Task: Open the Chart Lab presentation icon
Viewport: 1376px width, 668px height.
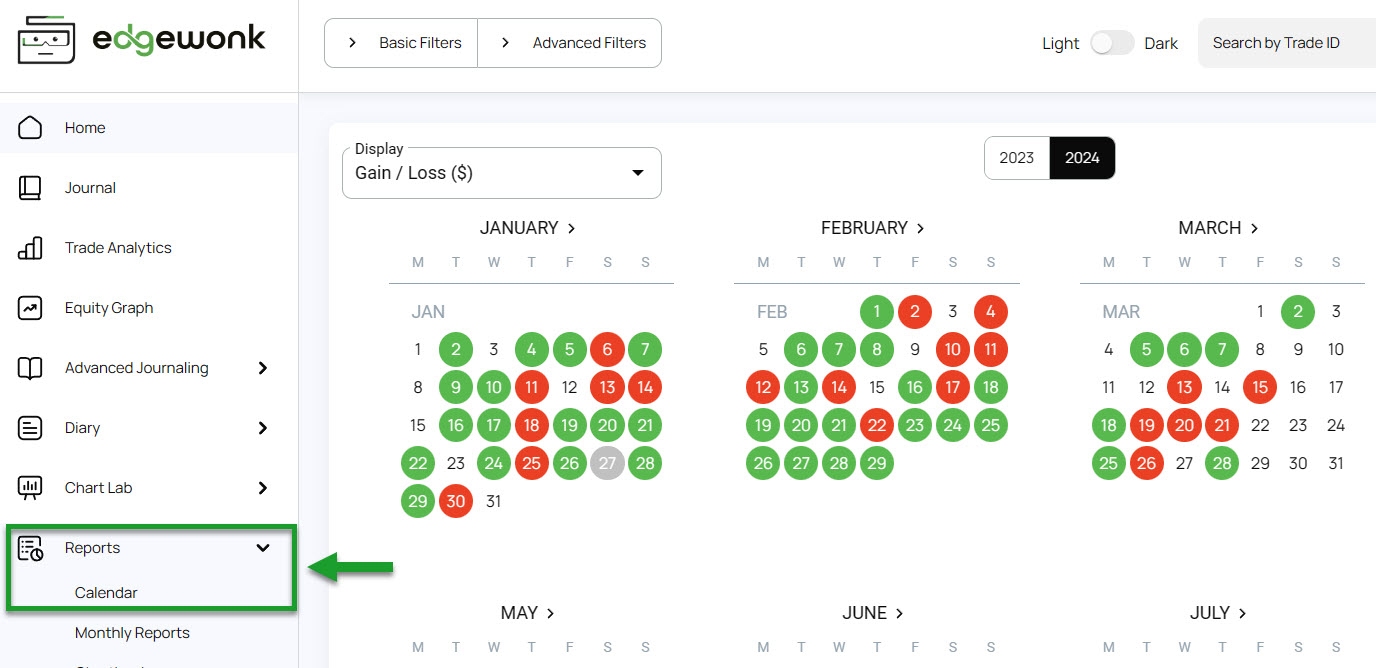Action: (x=30, y=488)
